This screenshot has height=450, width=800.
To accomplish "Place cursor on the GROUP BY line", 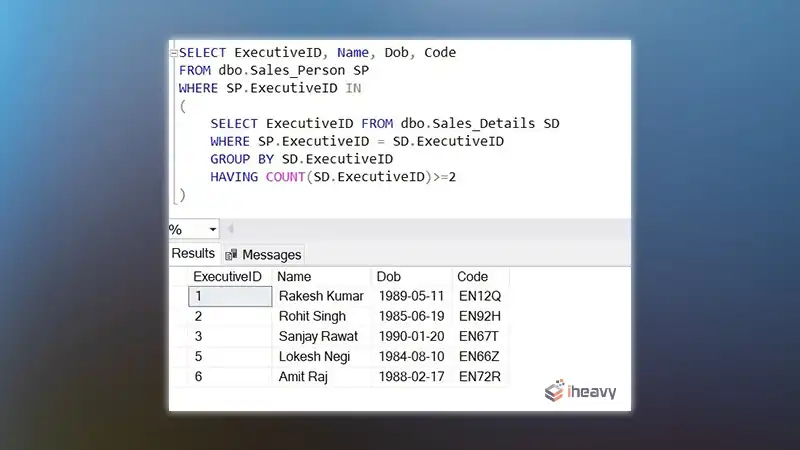I will click(302, 159).
